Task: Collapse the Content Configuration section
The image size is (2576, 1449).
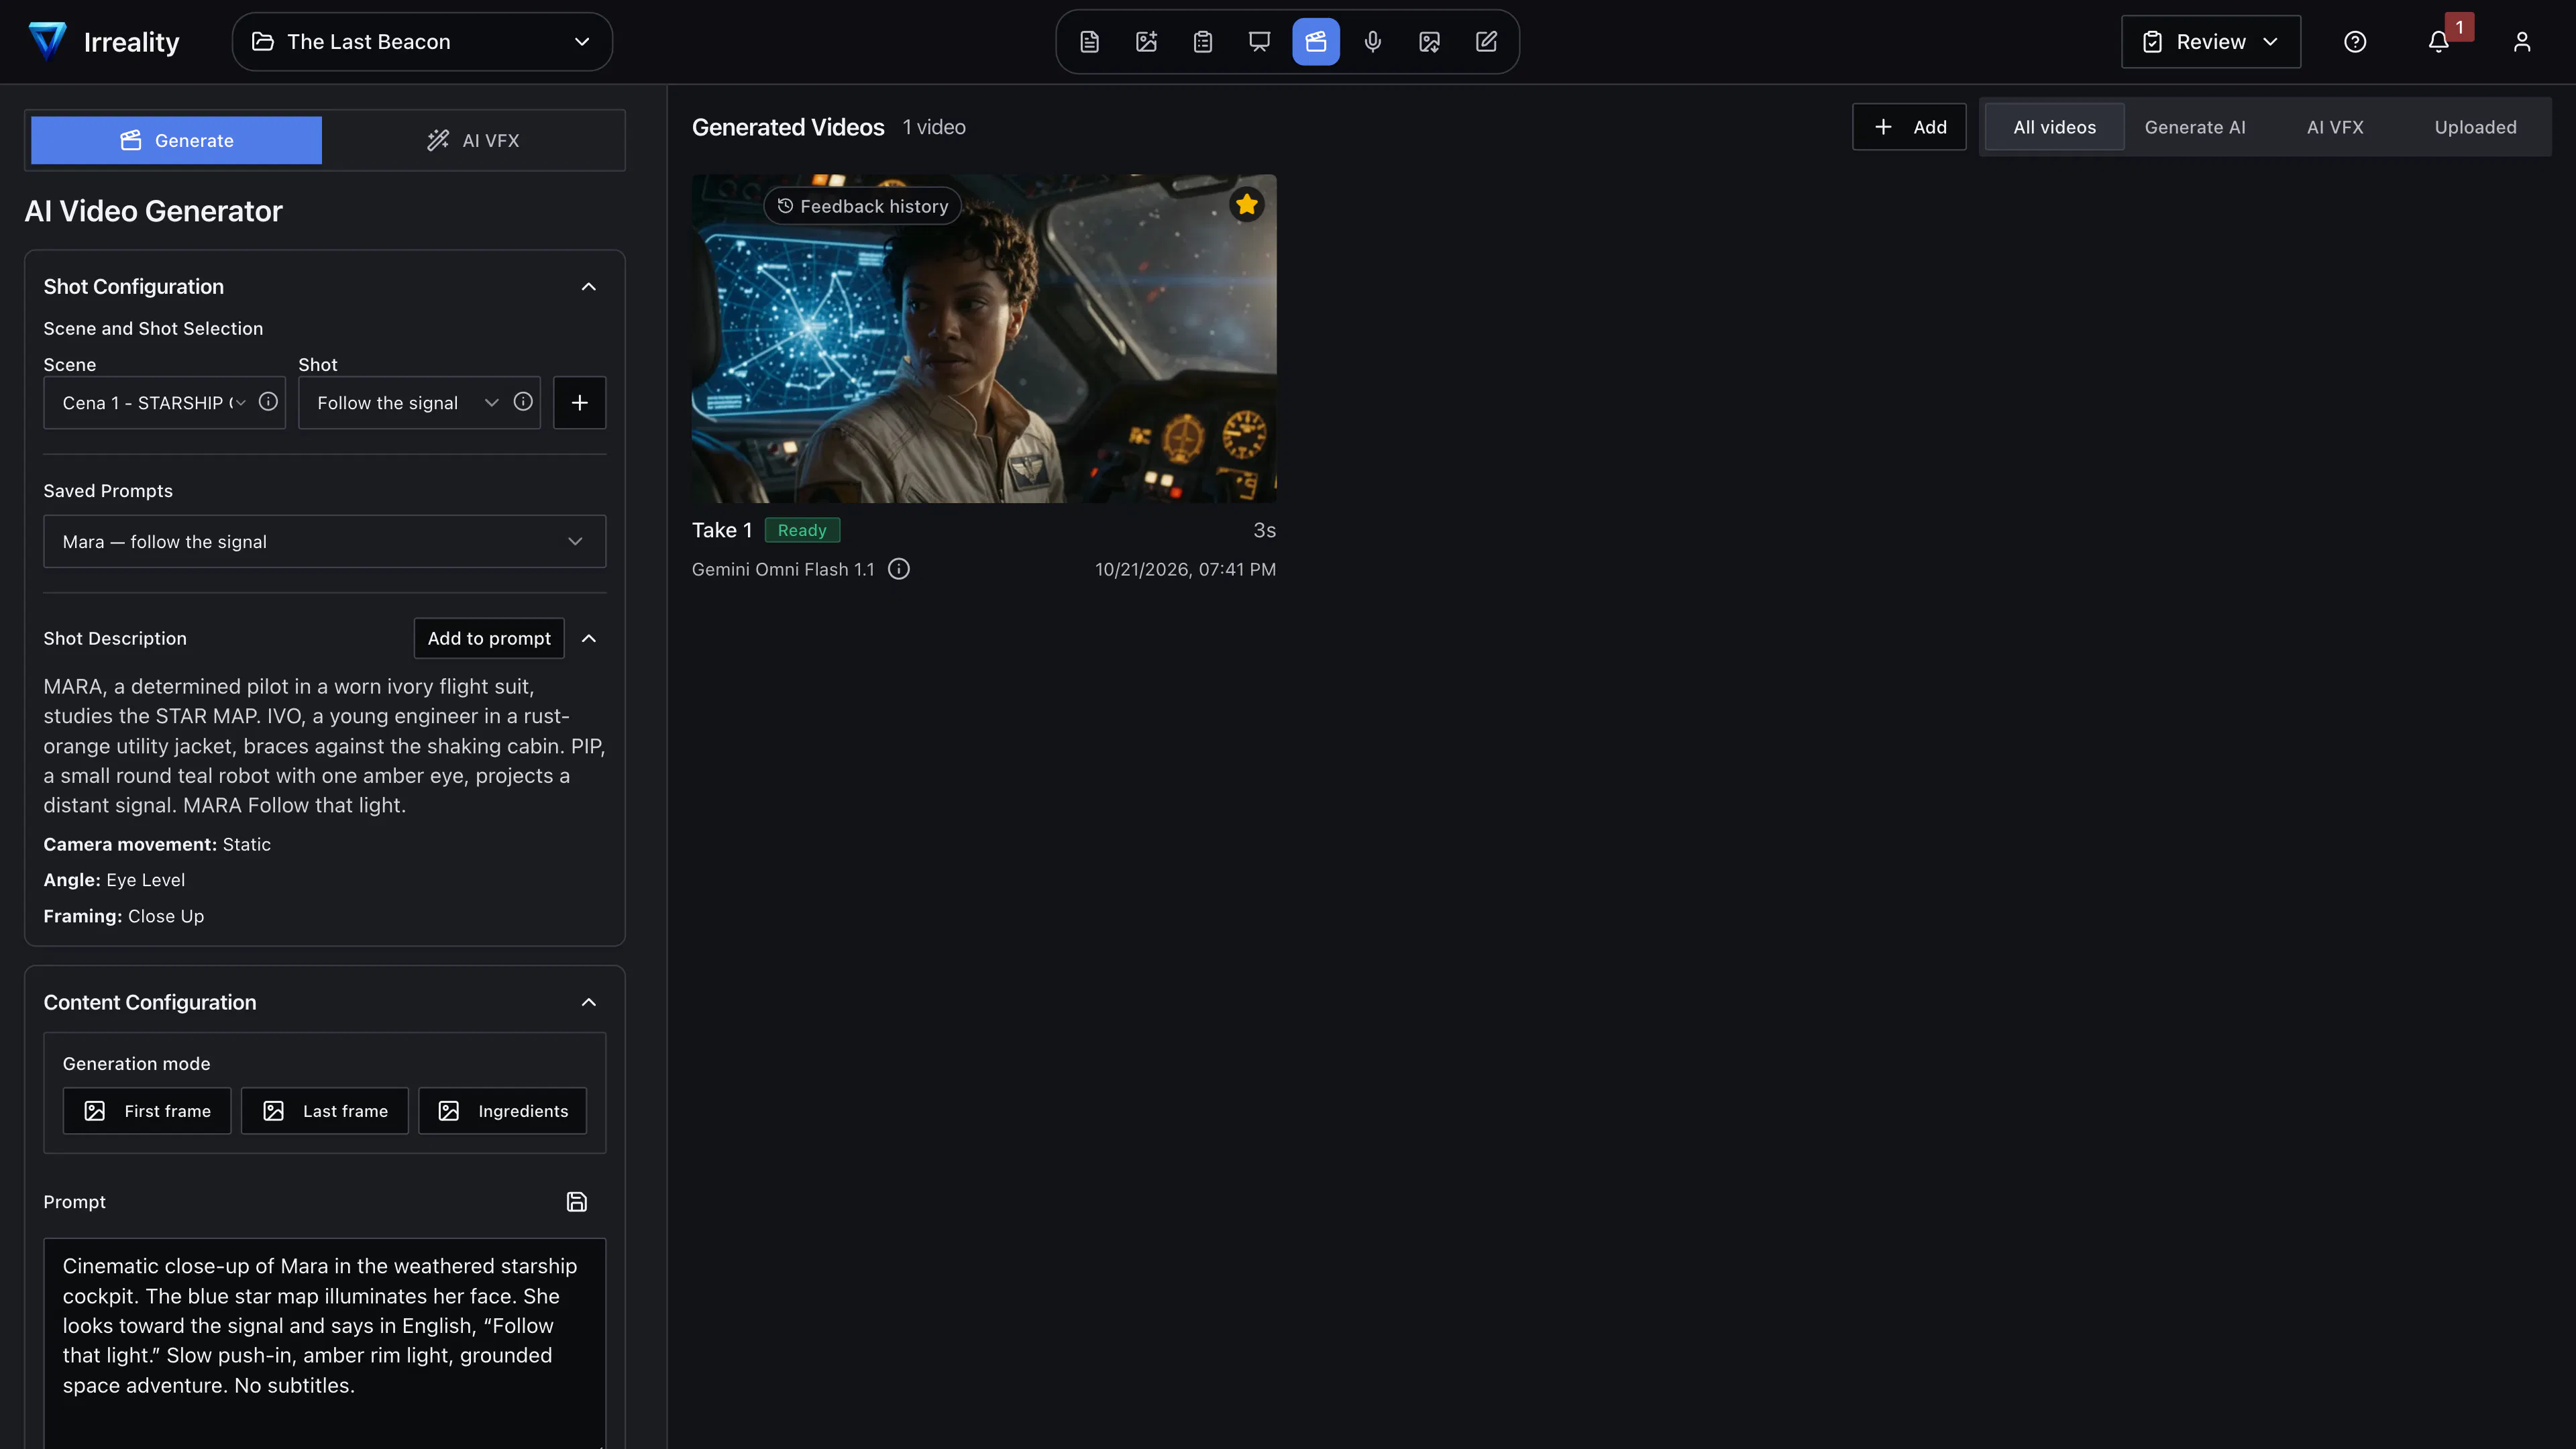Action: [589, 1002]
